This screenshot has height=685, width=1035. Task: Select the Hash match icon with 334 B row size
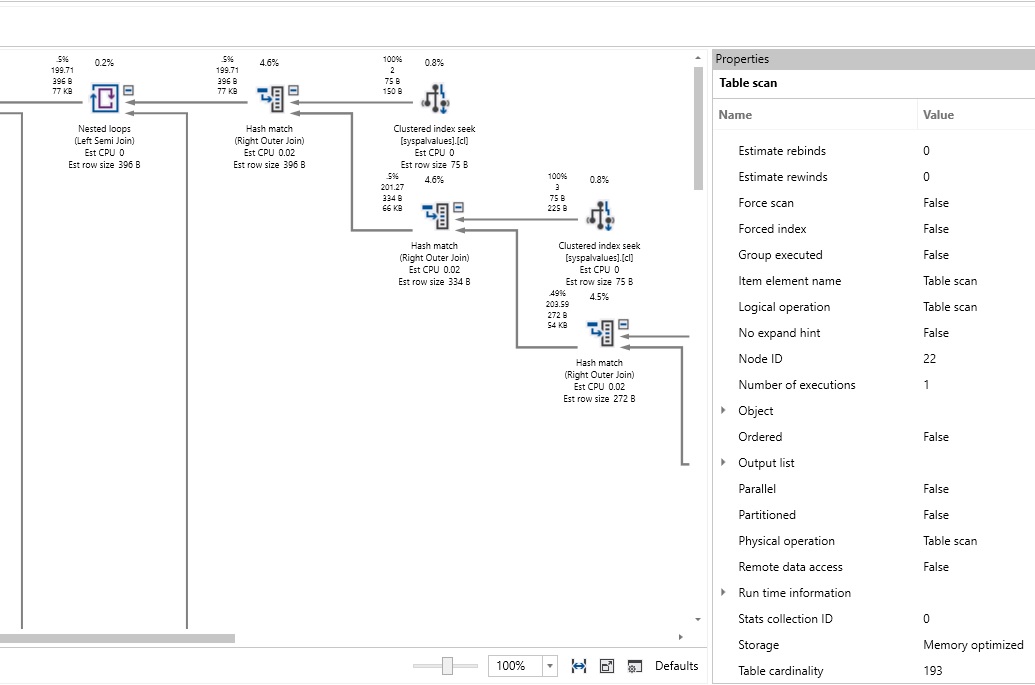435,216
